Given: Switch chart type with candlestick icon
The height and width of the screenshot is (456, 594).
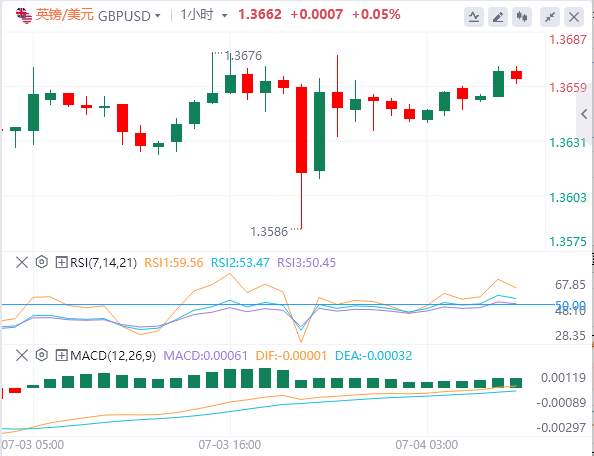Looking at the screenshot, I should pyautogui.click(x=522, y=17).
